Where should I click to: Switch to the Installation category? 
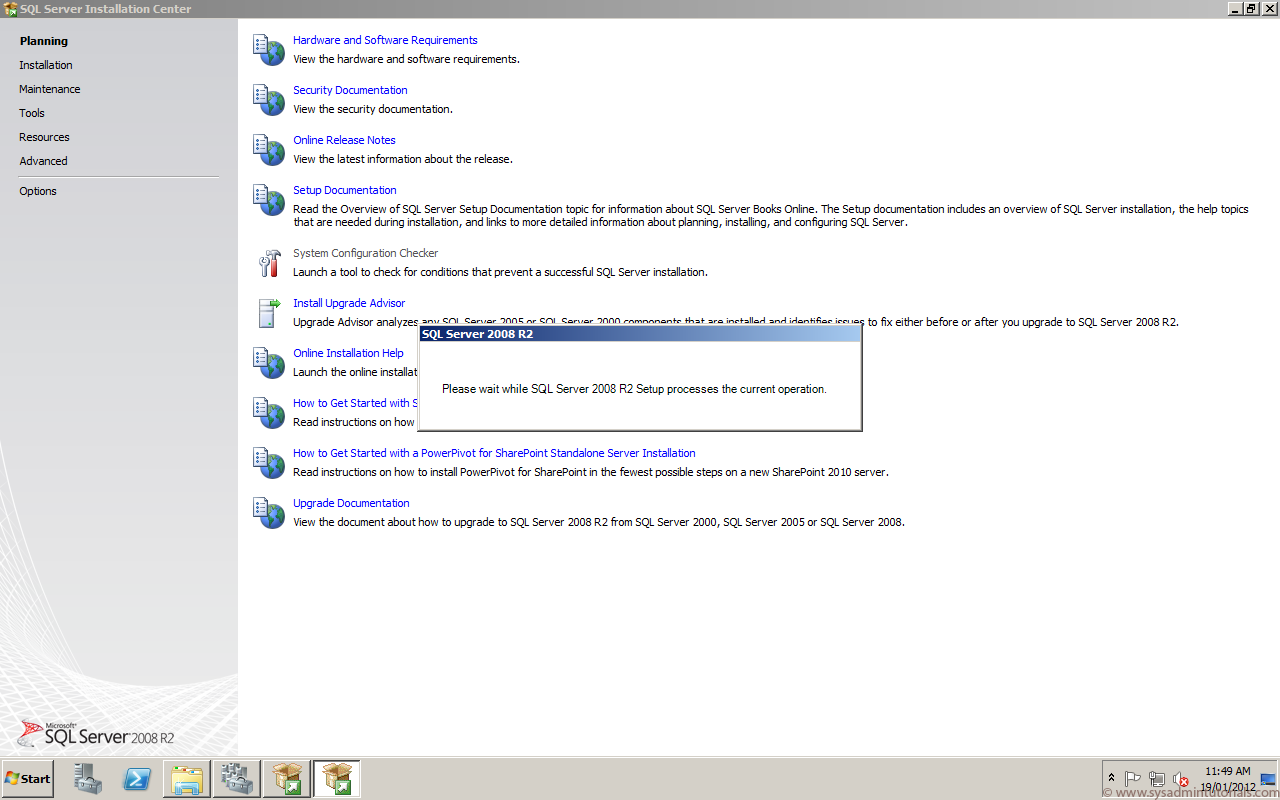click(46, 65)
